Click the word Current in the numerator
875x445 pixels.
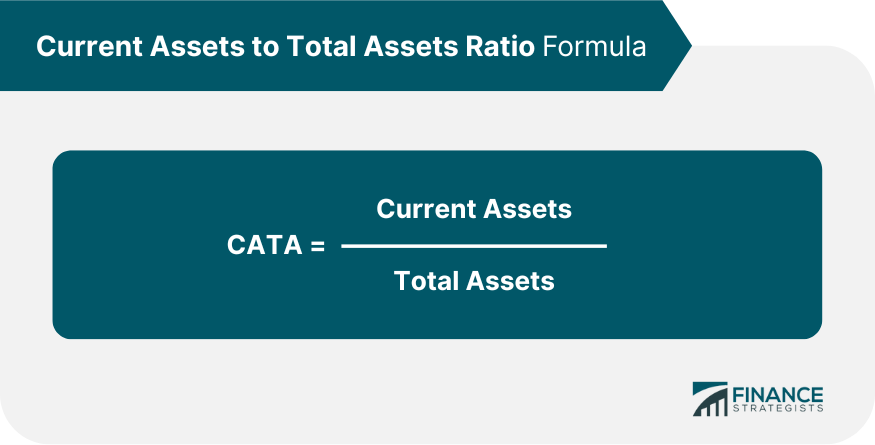click(x=424, y=209)
